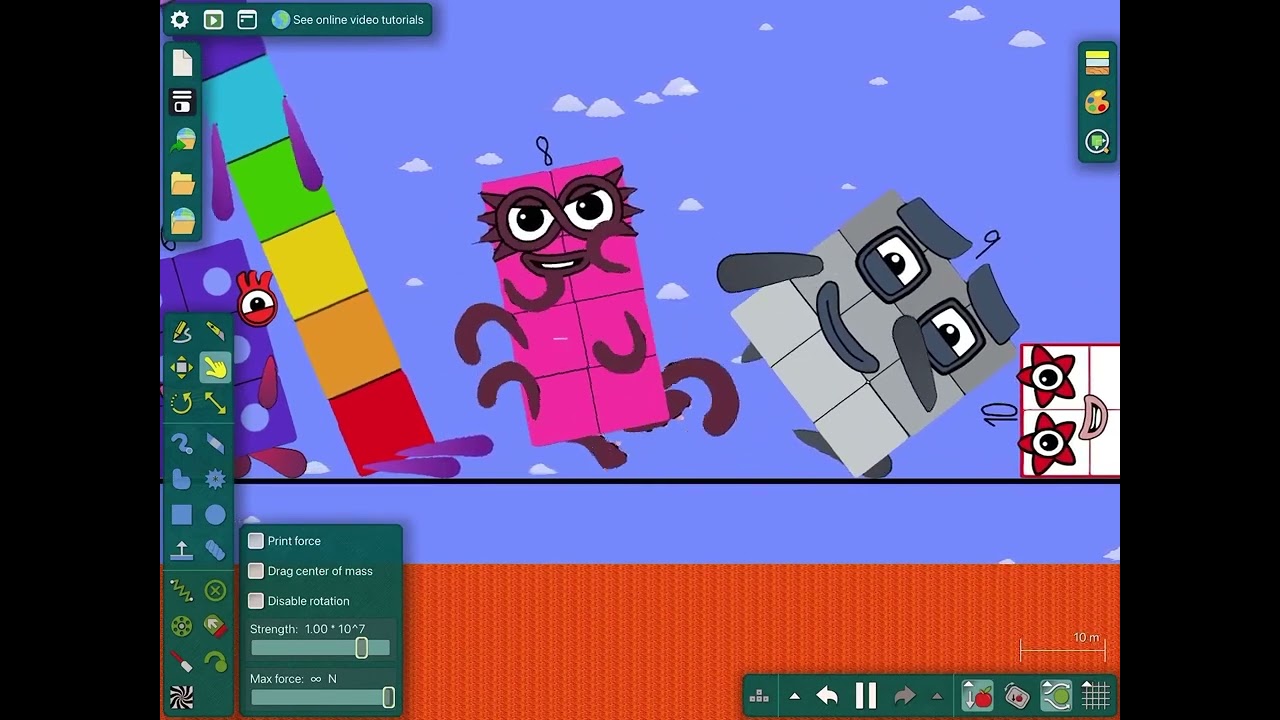Toggle the grid display
This screenshot has width=1280, height=720.
1096,696
